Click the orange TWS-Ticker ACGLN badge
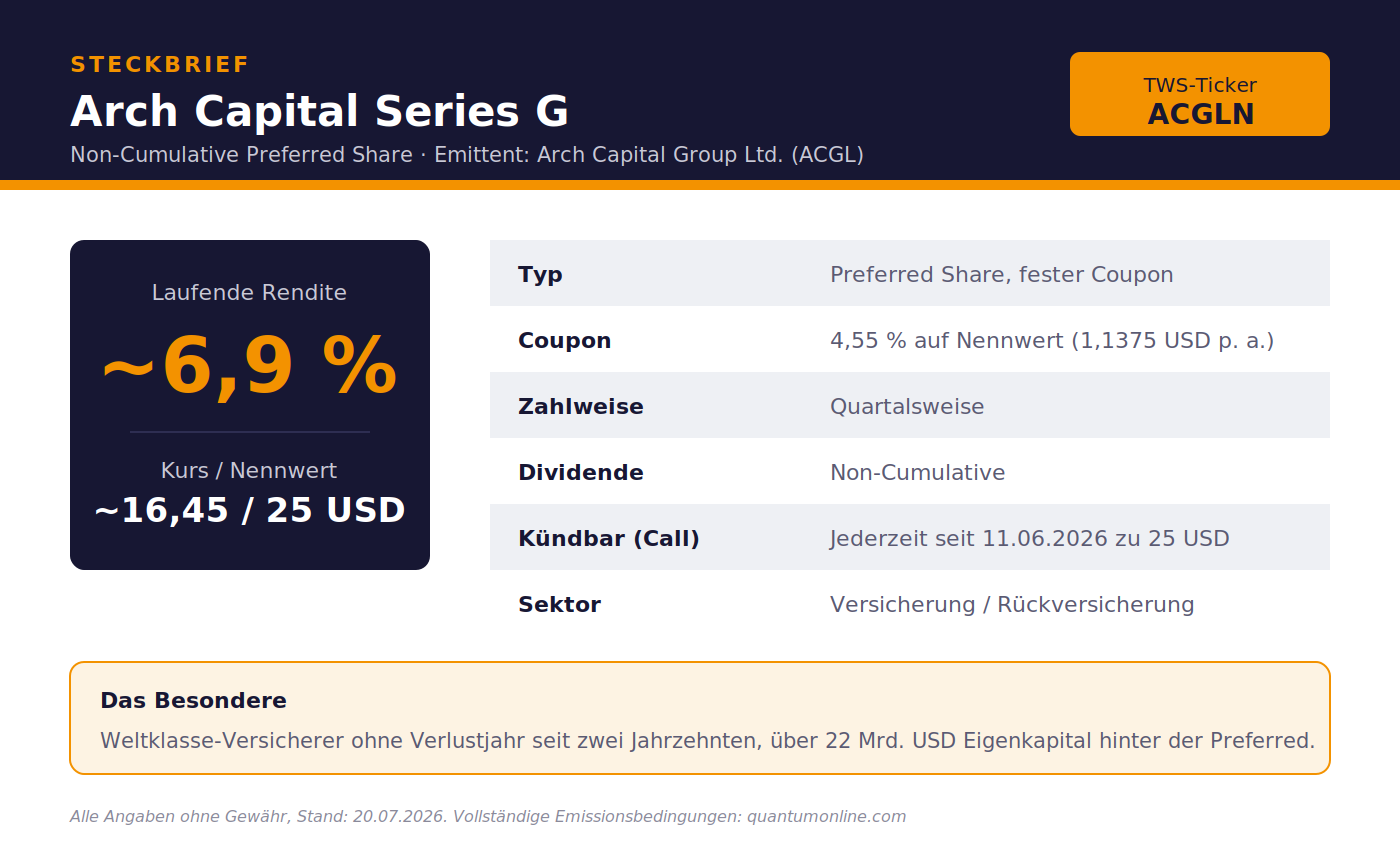Image resolution: width=1400 pixels, height=860 pixels. 1199,94
